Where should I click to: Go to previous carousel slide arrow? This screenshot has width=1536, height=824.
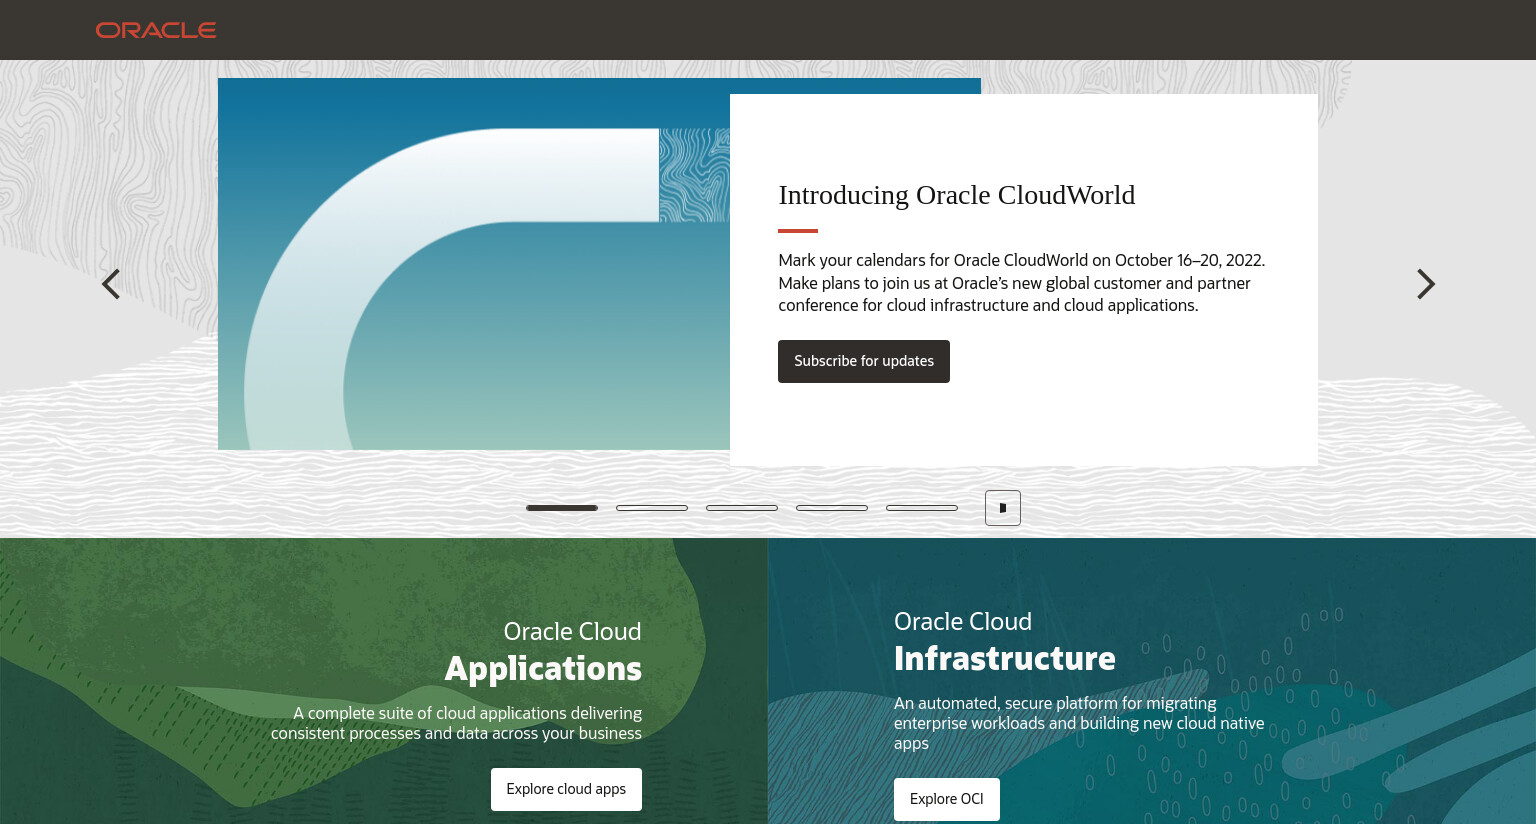(111, 284)
